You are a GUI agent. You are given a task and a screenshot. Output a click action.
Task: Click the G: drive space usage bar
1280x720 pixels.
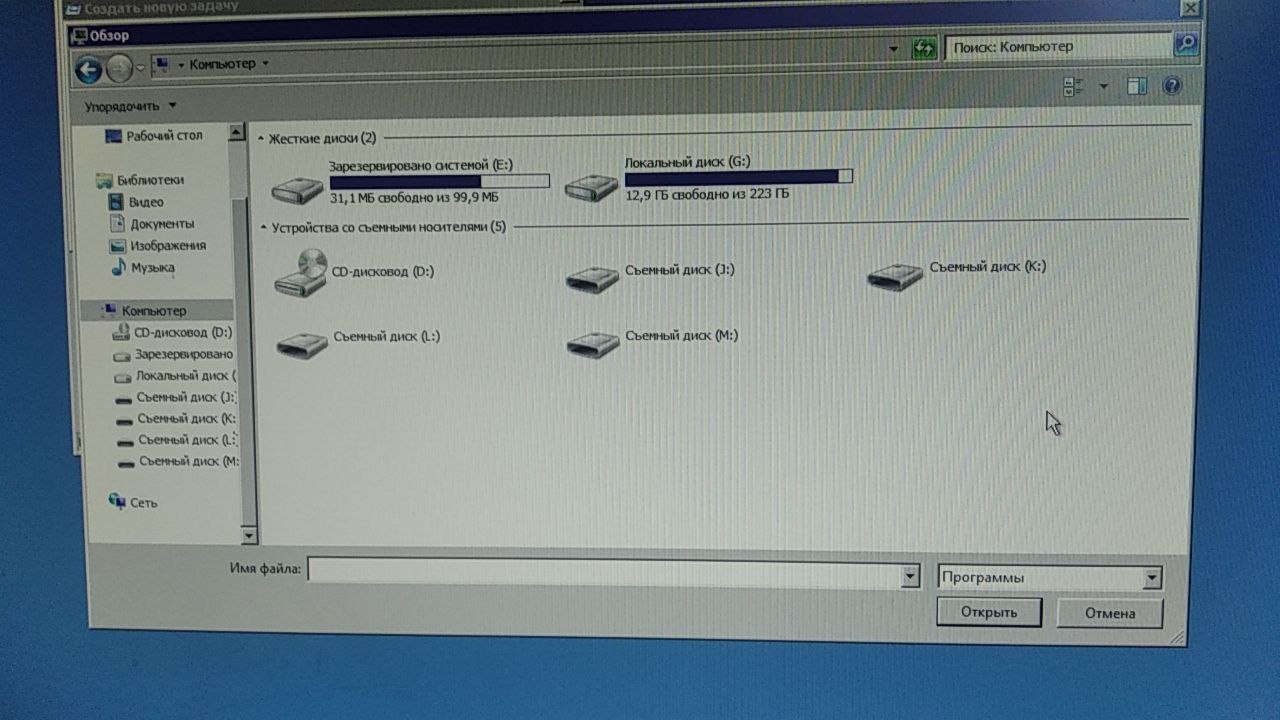pyautogui.click(x=739, y=177)
